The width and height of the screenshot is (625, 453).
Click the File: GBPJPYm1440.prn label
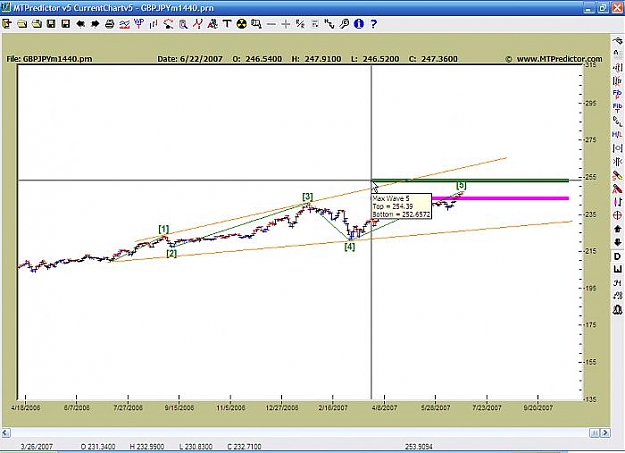(49, 59)
